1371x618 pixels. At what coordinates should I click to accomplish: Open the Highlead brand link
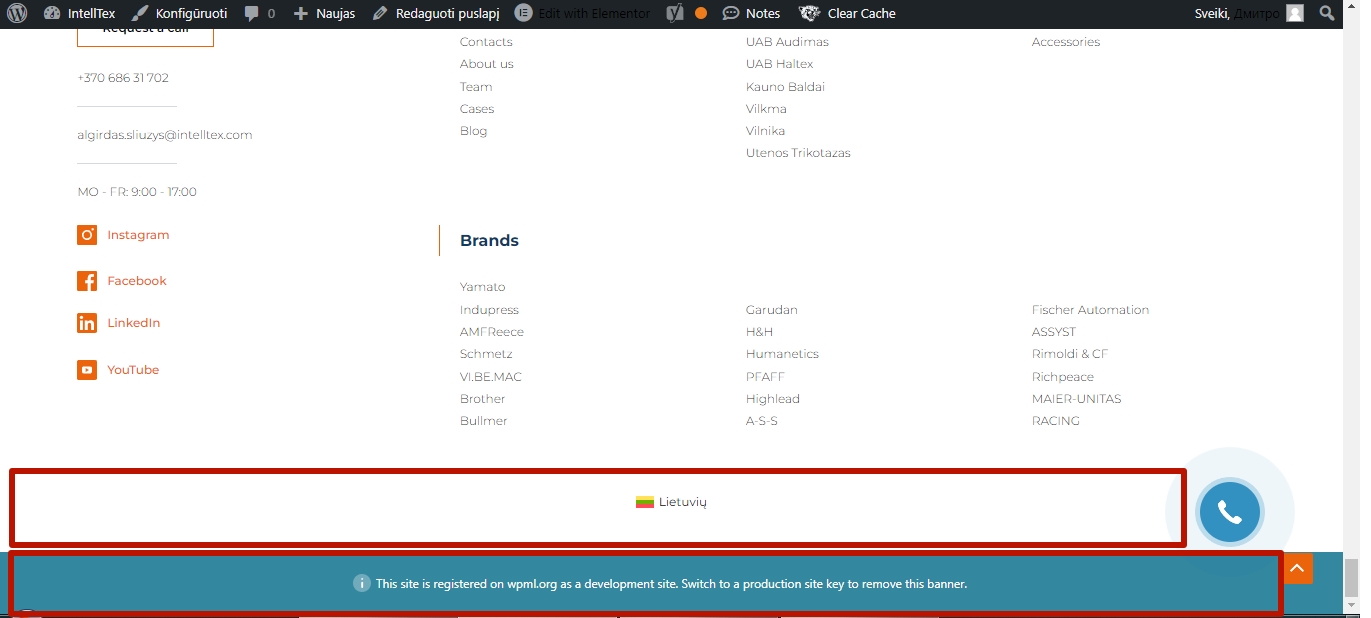click(x=773, y=399)
